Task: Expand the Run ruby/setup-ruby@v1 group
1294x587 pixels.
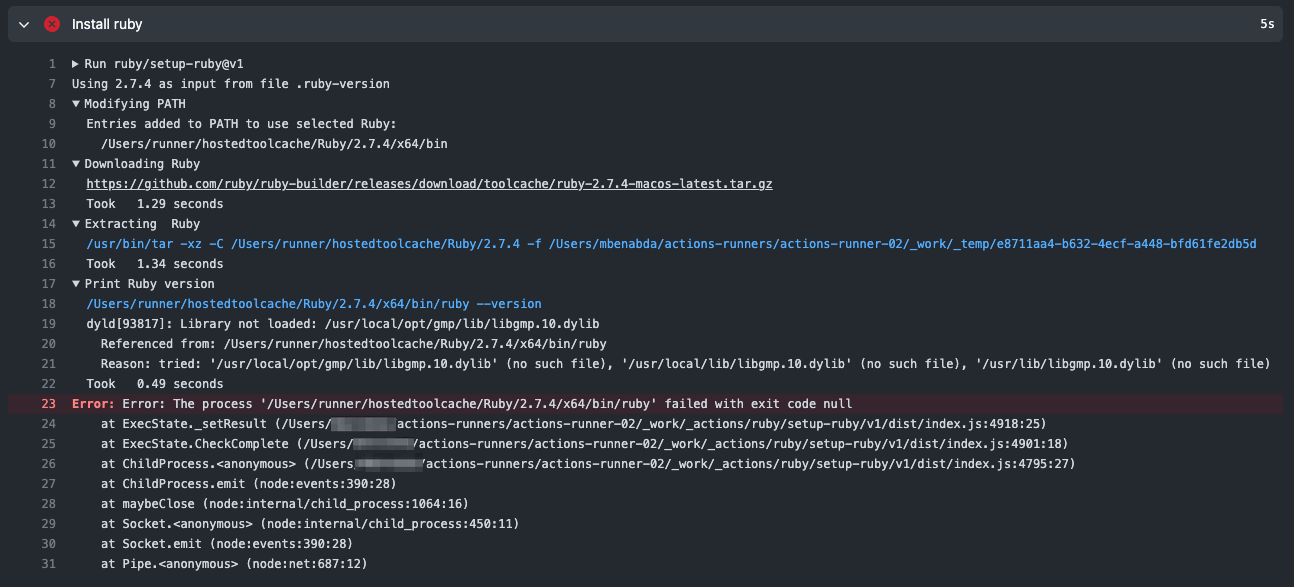Action: click(x=76, y=64)
